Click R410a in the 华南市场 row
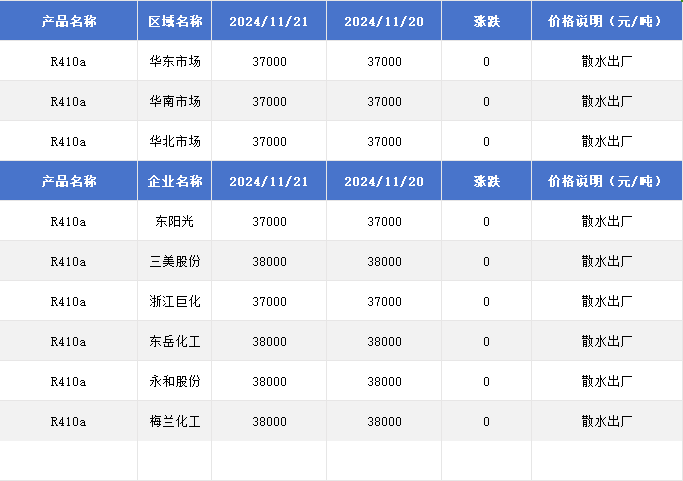 (68, 102)
